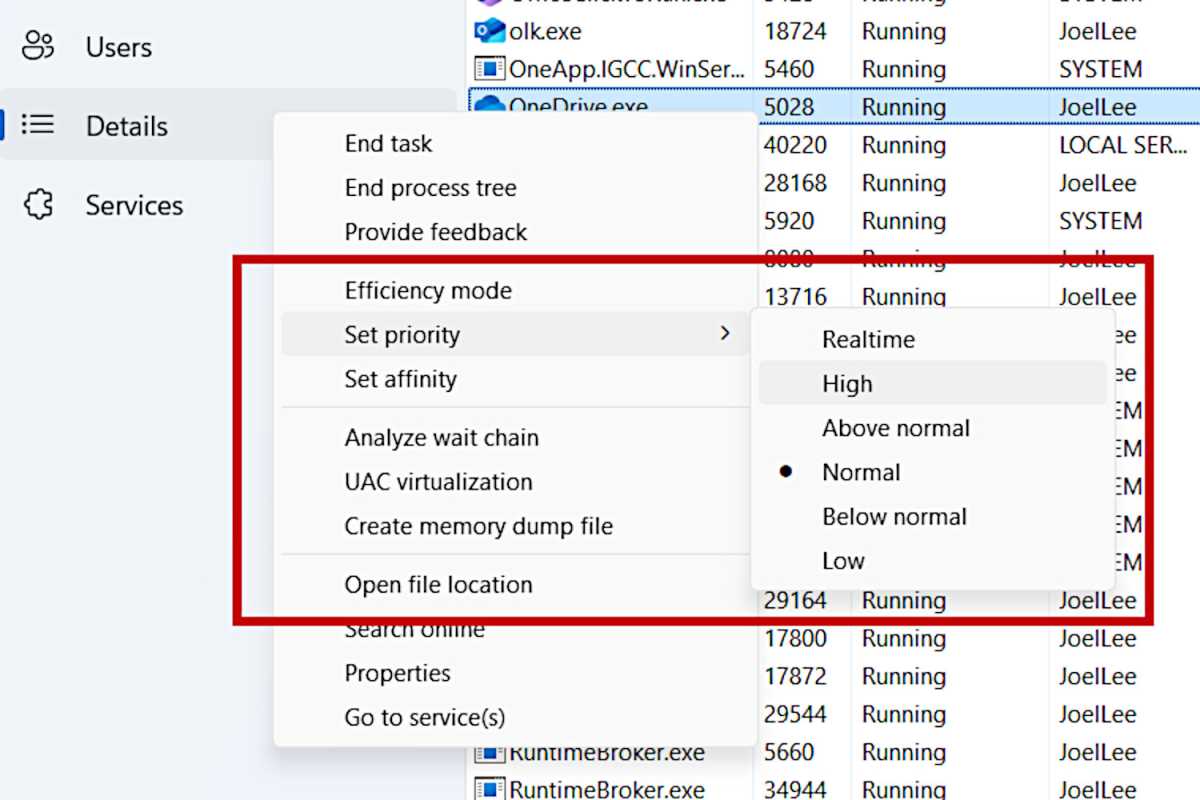Click PID 13716 cell
This screenshot has height=800, width=1200.
coord(795,296)
